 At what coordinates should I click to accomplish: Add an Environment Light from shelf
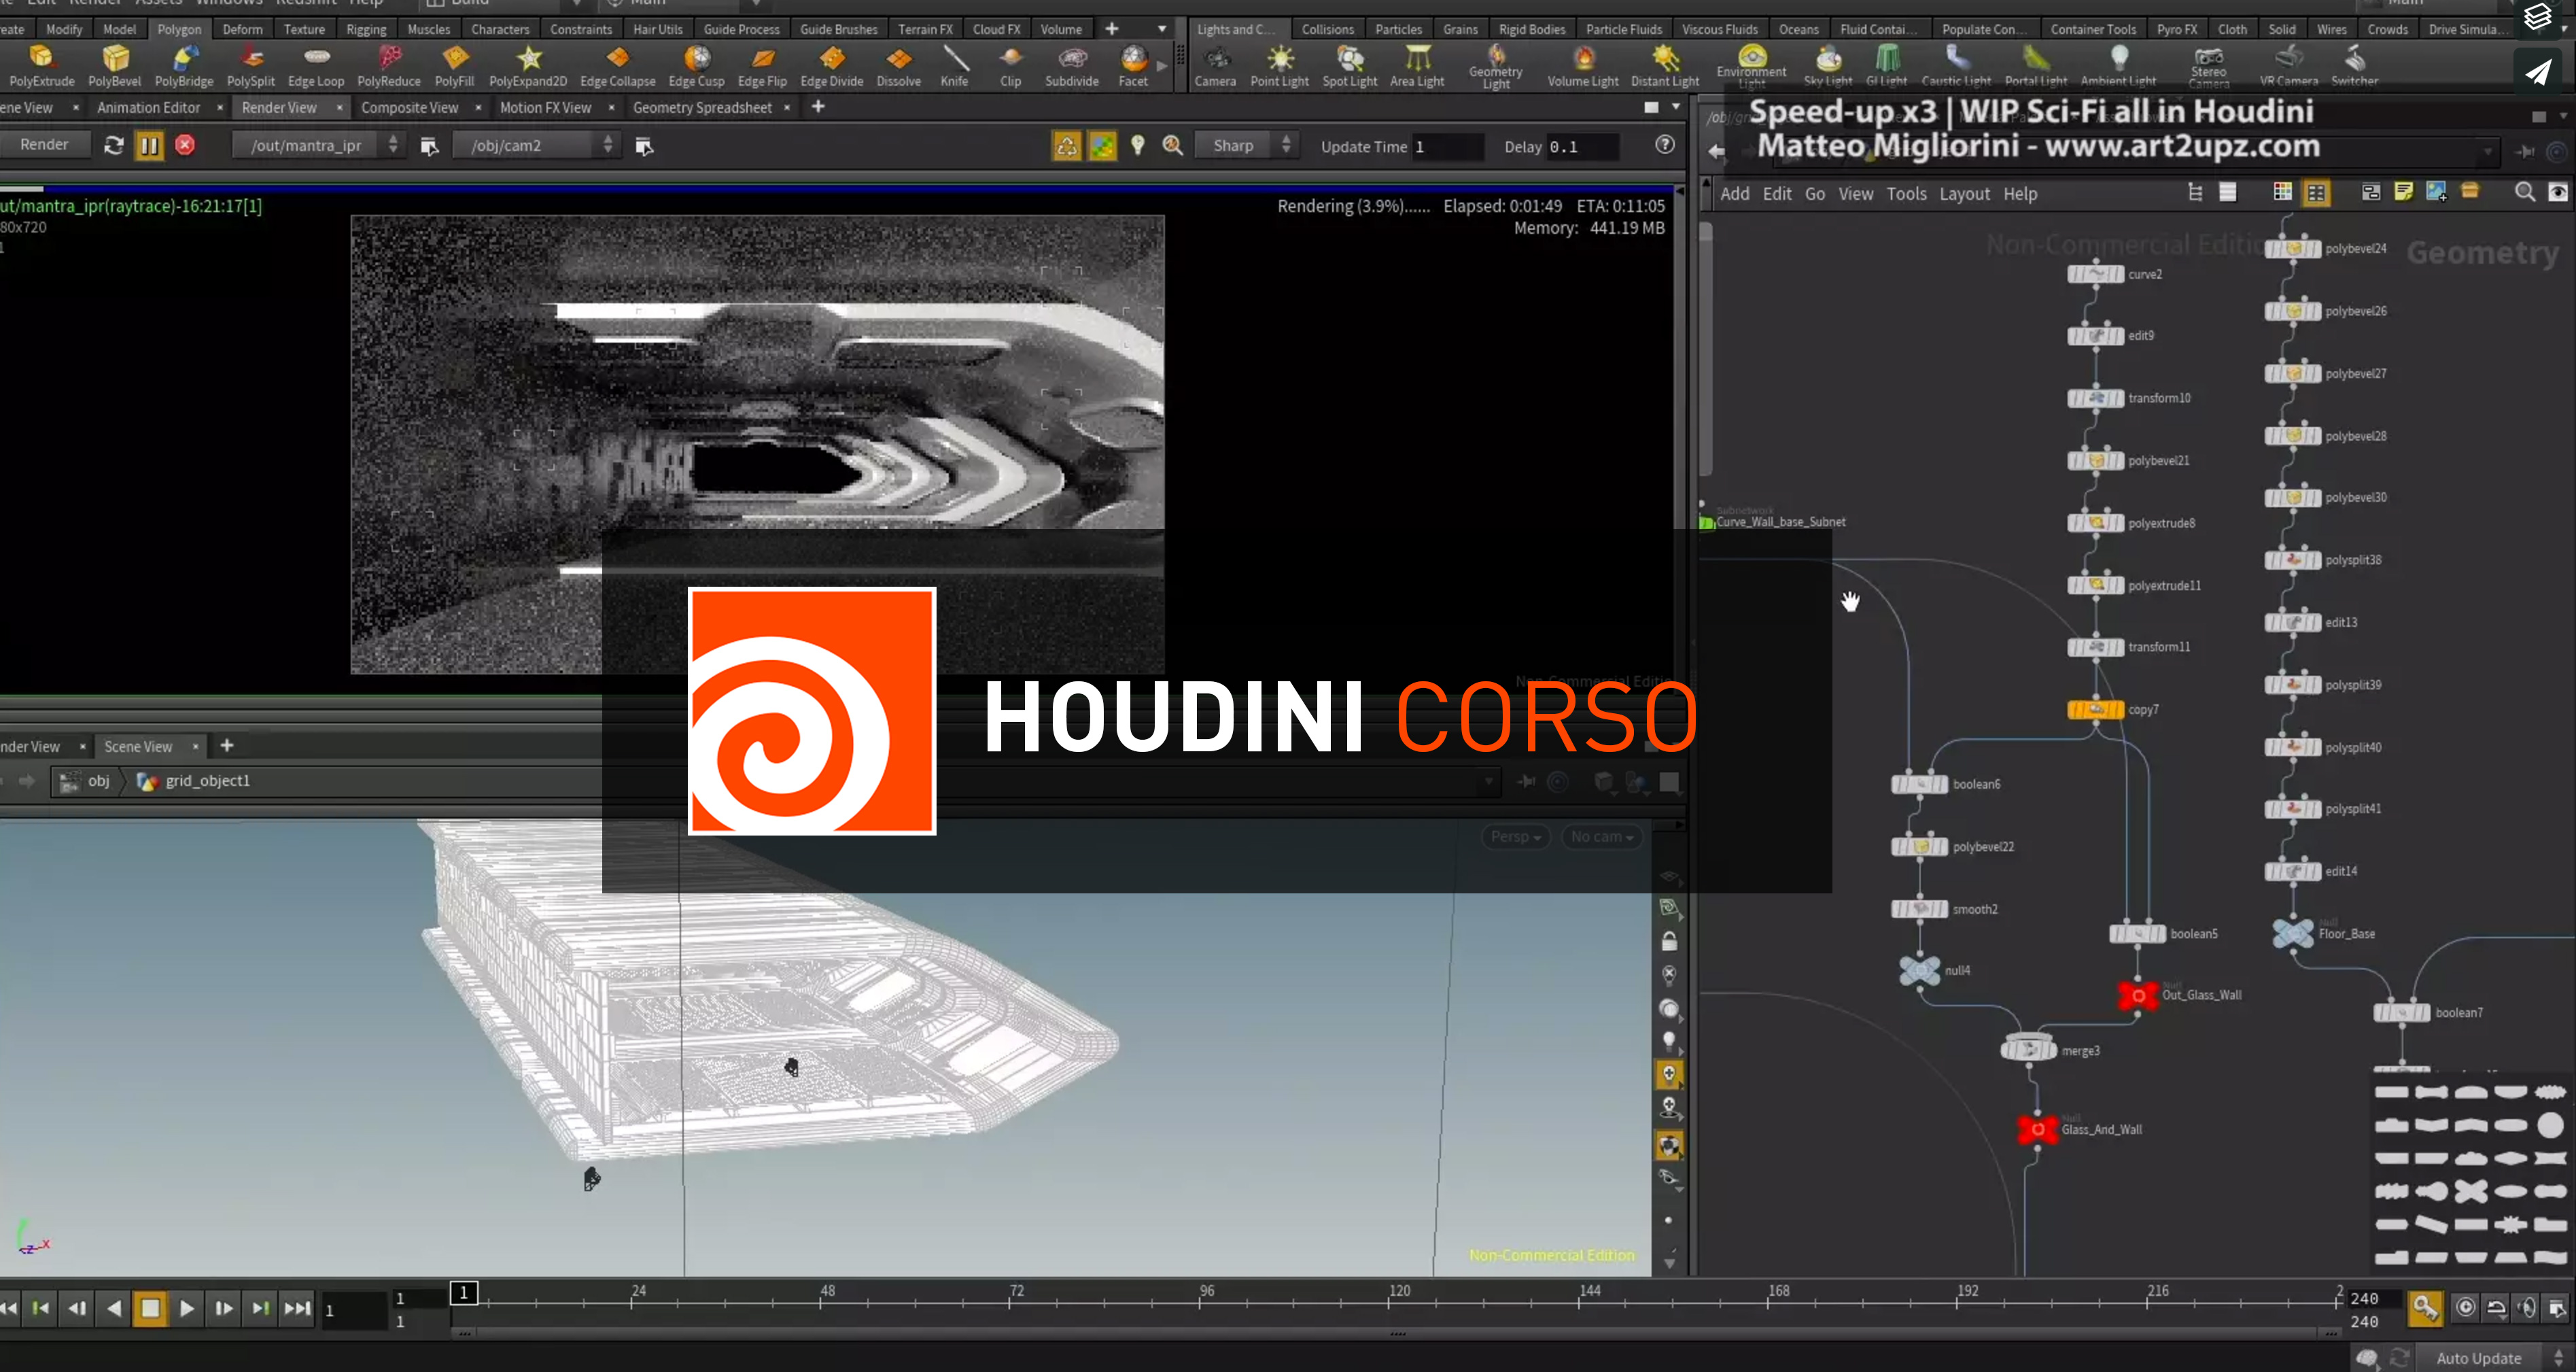(1751, 66)
